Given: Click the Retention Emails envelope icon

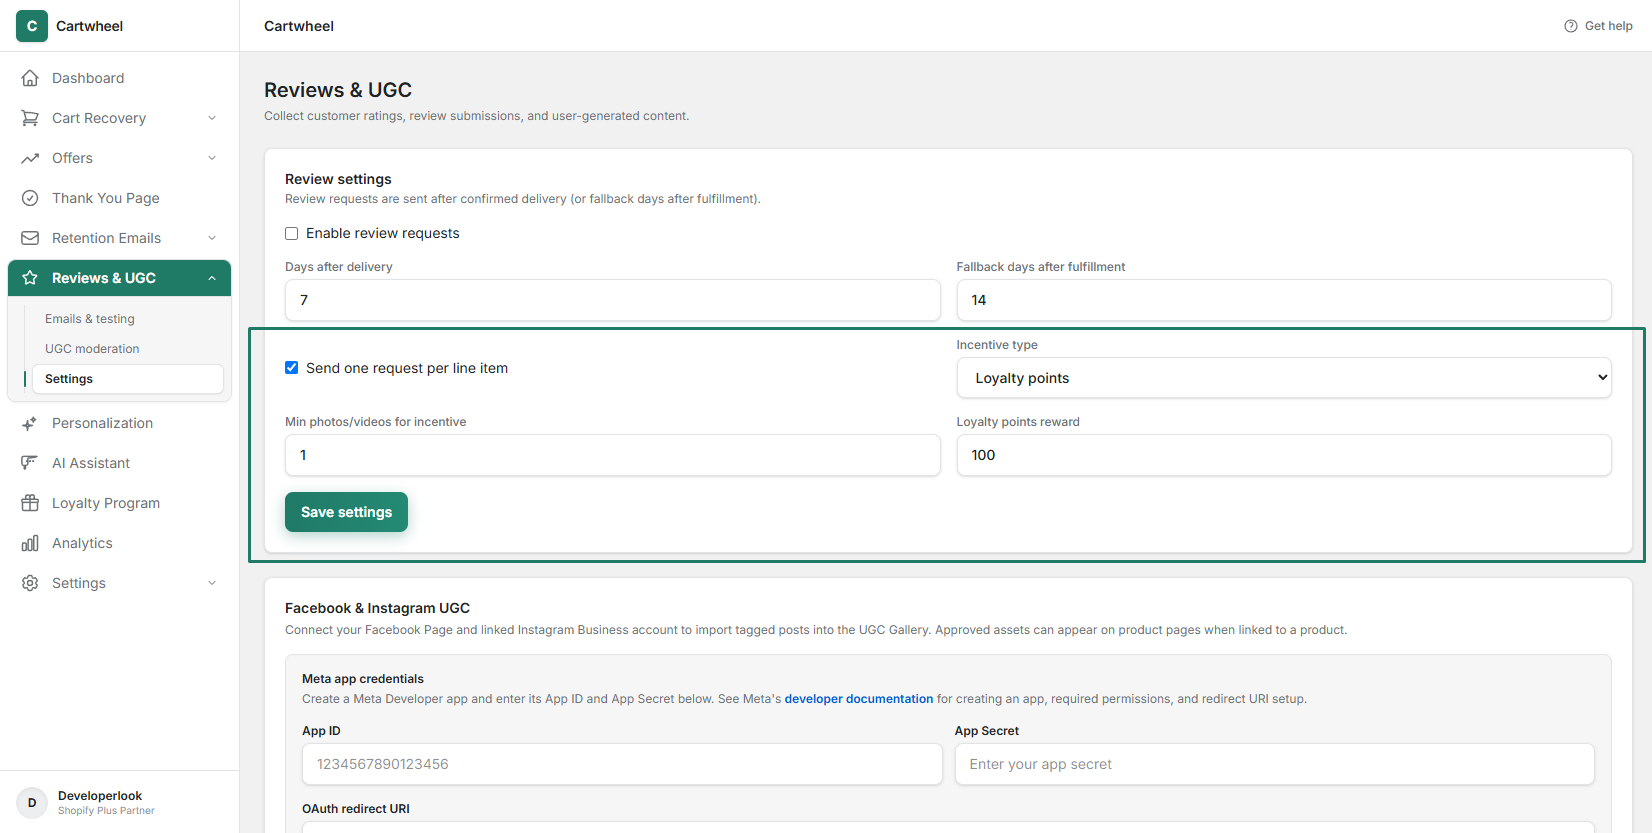Looking at the screenshot, I should coord(30,238).
